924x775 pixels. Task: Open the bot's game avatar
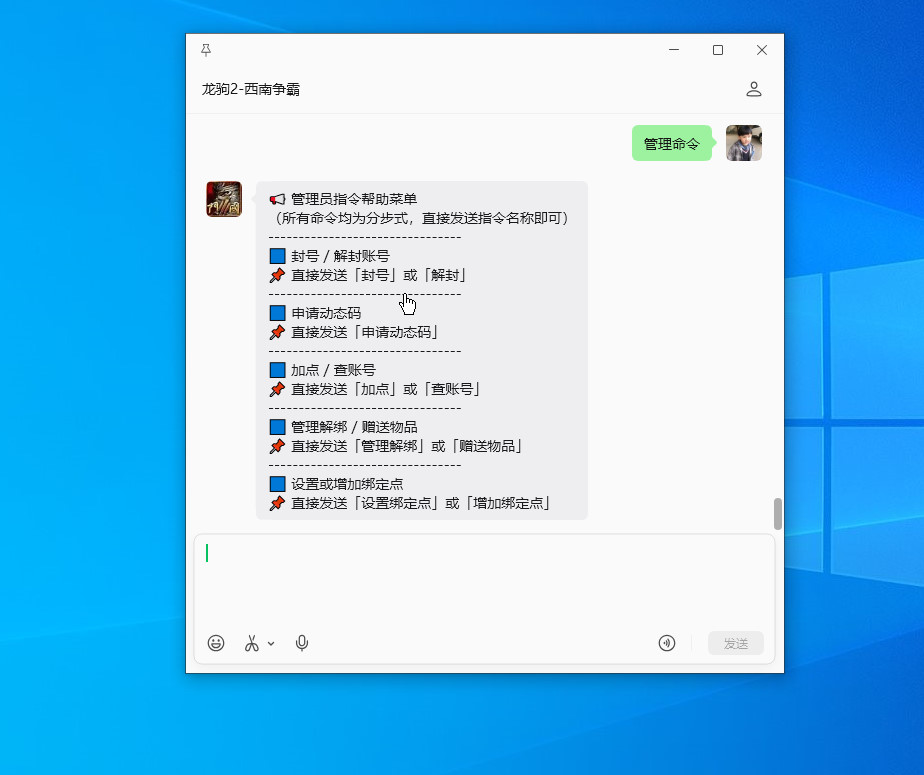coord(224,199)
